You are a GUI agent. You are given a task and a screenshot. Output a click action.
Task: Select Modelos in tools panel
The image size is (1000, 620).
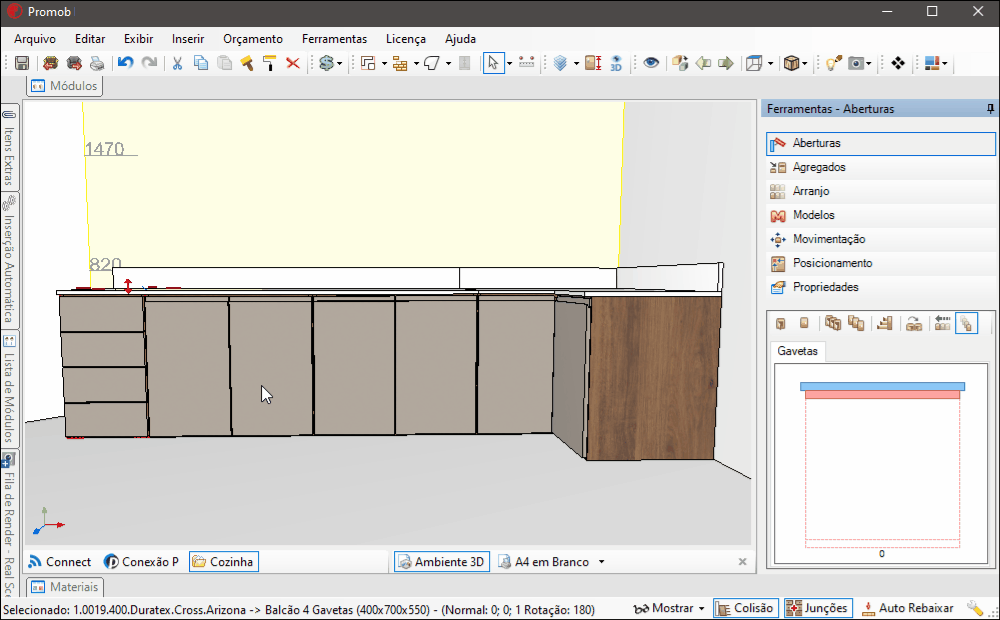(x=881, y=215)
